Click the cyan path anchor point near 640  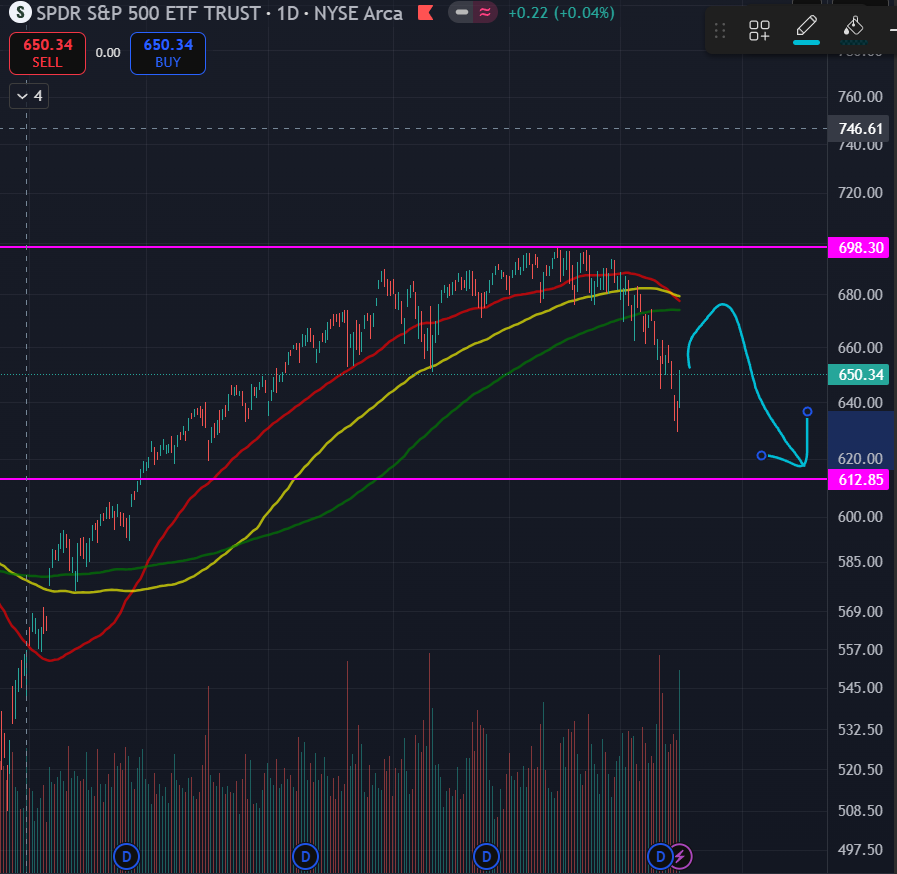pyautogui.click(x=807, y=412)
